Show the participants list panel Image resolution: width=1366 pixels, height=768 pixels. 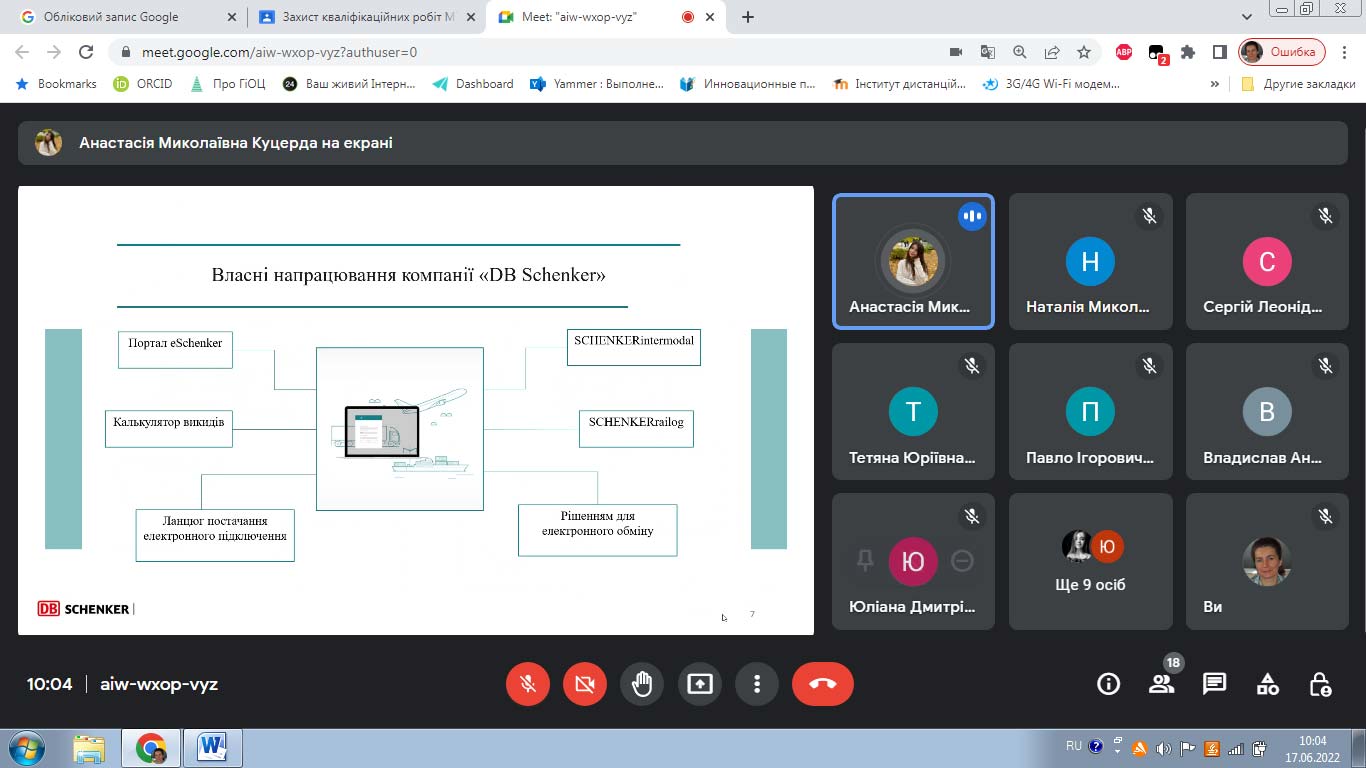coord(1161,684)
